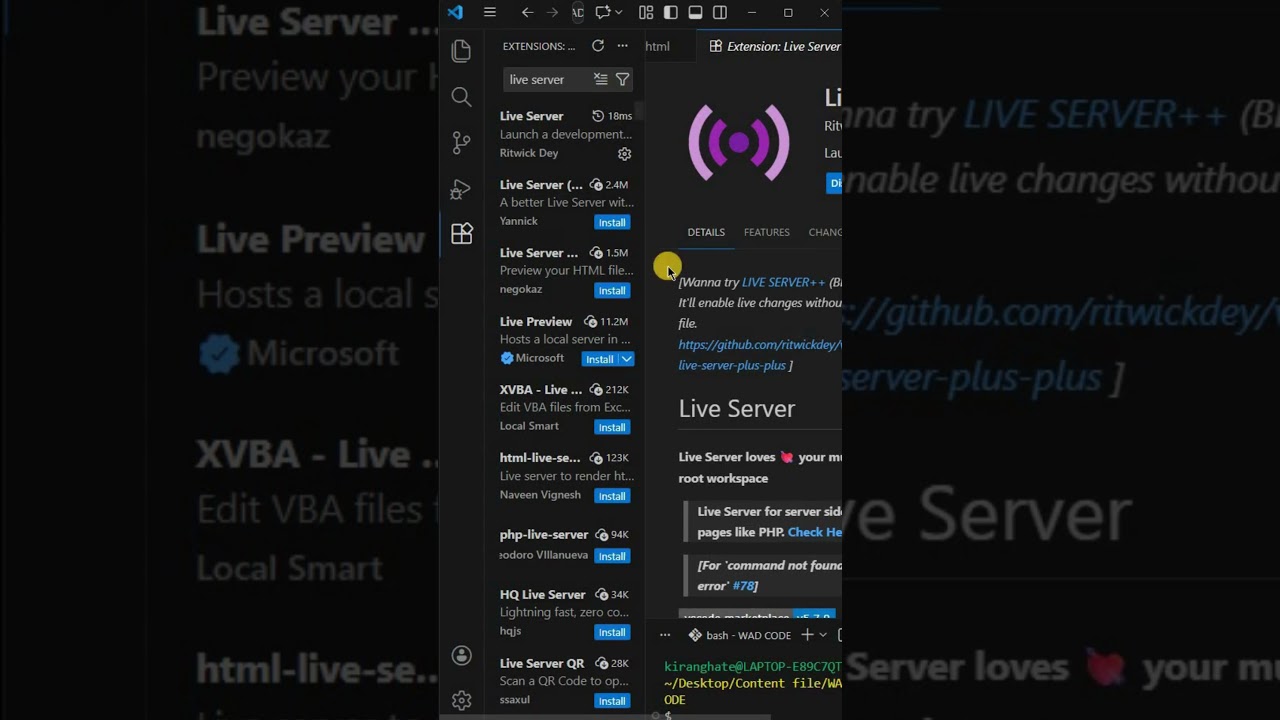1280x720 pixels.
Task: Open the Search view in activity bar
Action: (461, 97)
